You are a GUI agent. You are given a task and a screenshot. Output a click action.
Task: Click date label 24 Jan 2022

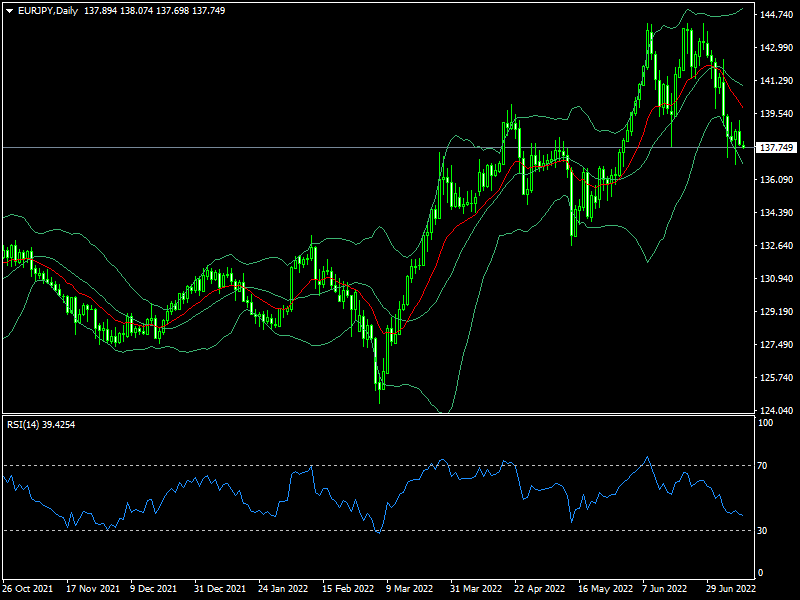click(283, 588)
